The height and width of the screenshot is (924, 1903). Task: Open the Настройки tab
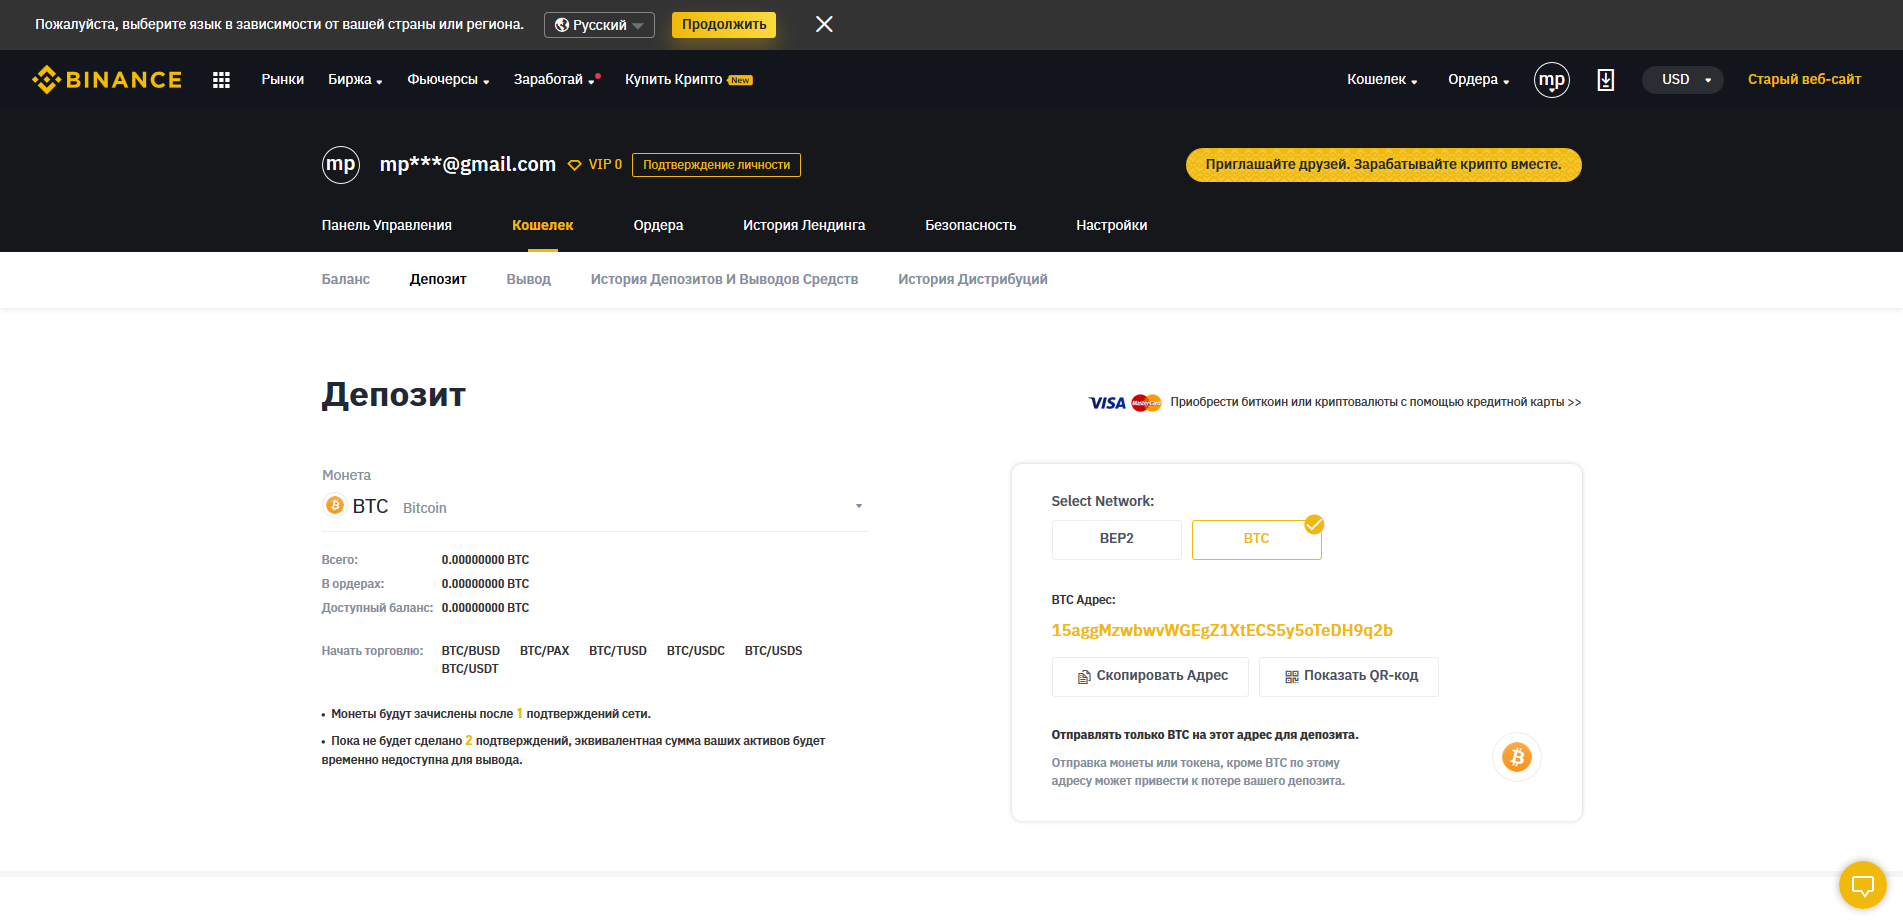(1111, 226)
